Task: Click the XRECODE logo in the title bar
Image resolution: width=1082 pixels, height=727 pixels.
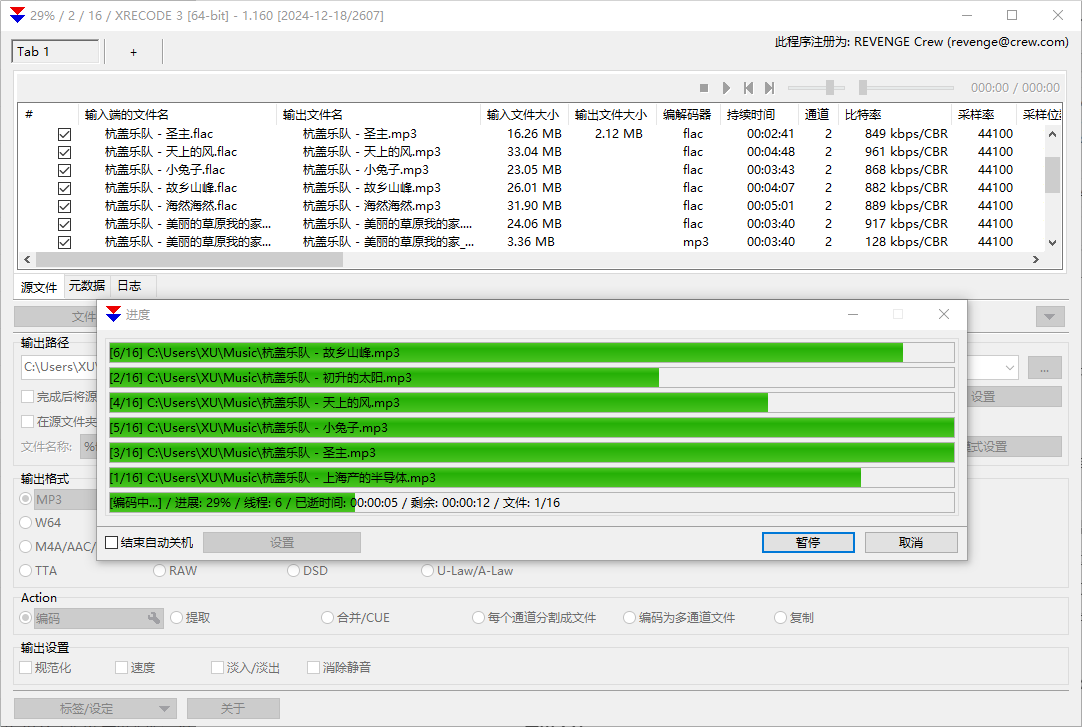Action: 15,15
